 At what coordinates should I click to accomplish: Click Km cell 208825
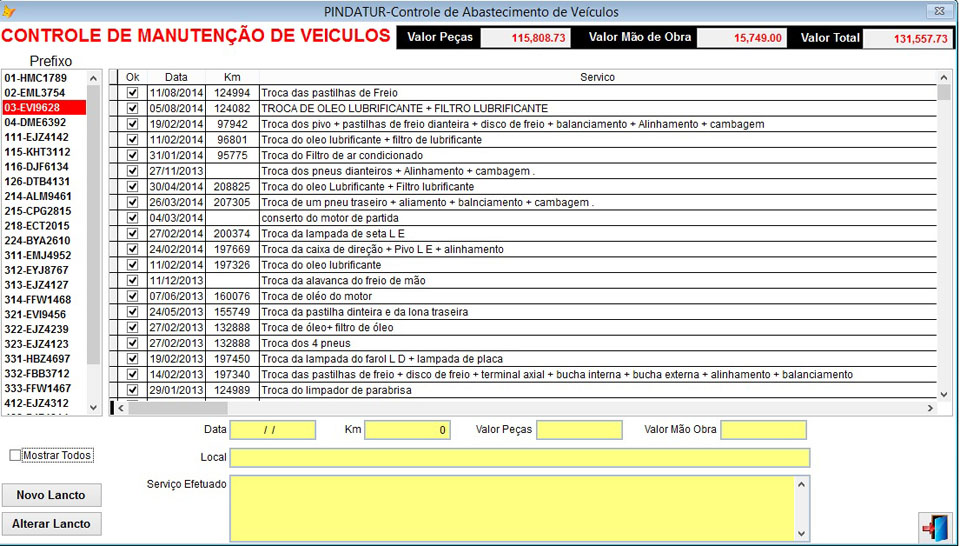tap(231, 187)
